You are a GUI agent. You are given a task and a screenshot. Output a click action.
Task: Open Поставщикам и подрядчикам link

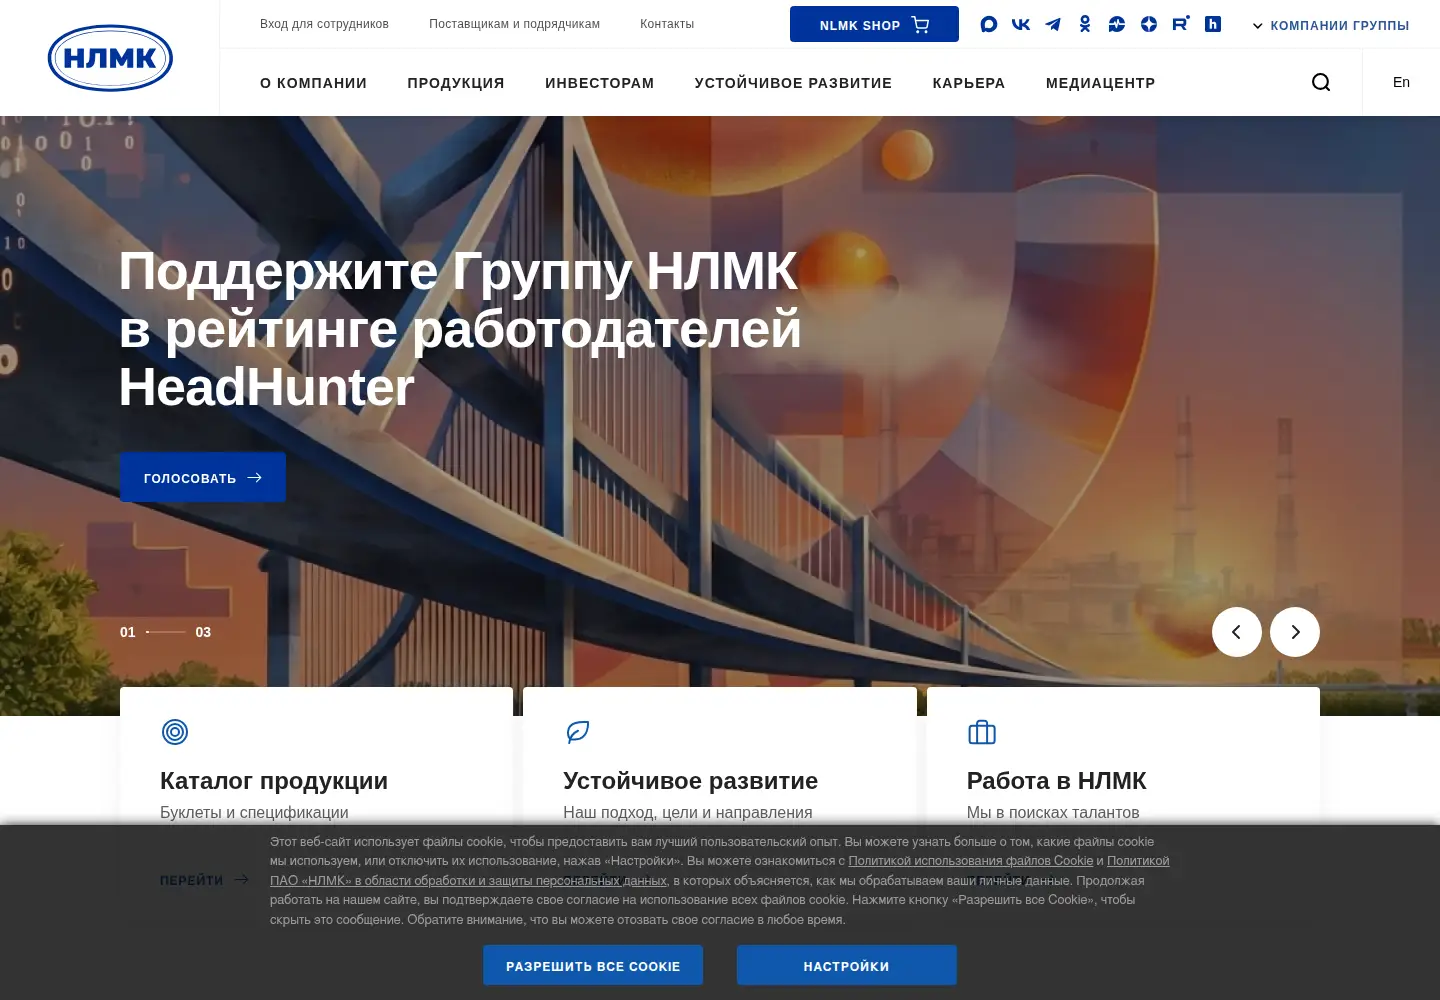pyautogui.click(x=515, y=24)
